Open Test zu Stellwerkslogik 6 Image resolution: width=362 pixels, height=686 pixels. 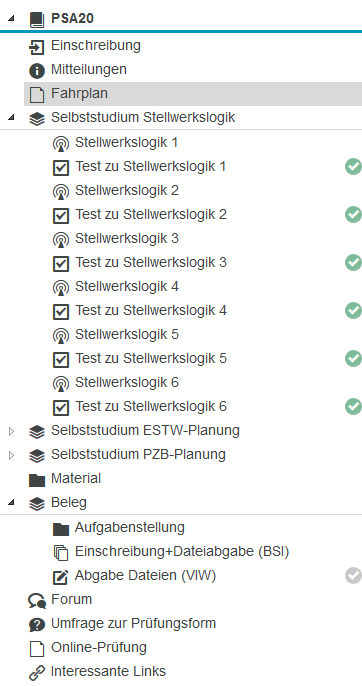151,407
